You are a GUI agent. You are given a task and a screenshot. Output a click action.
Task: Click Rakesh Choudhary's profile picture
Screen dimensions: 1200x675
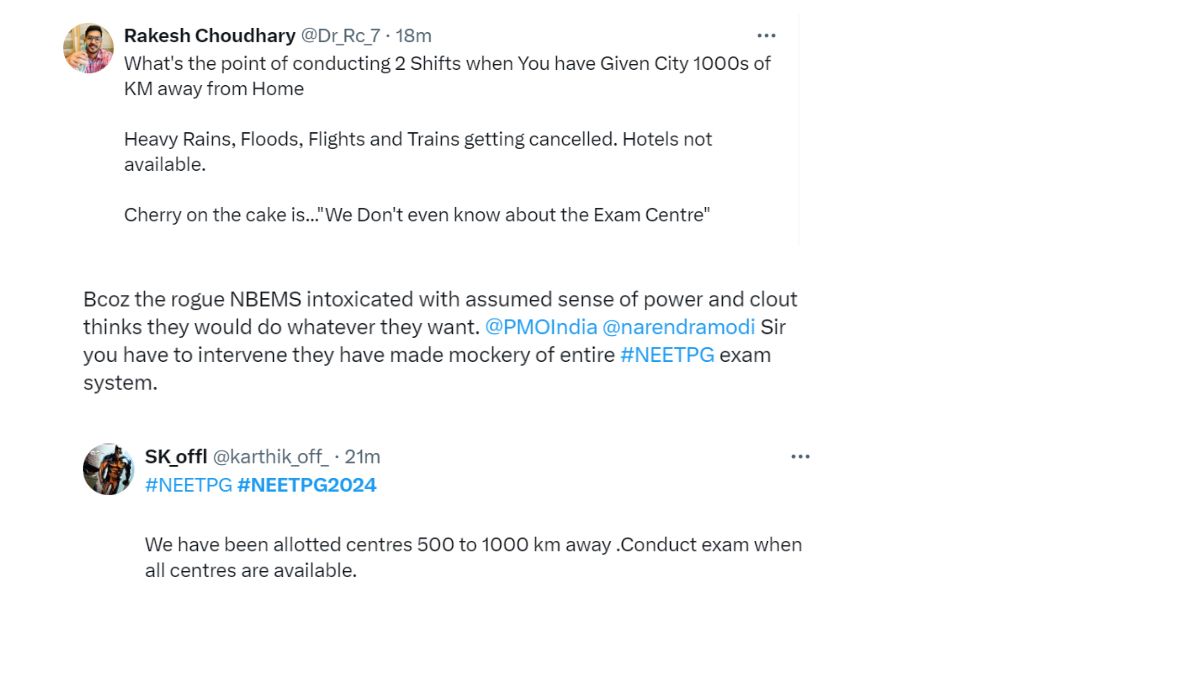coord(88,48)
